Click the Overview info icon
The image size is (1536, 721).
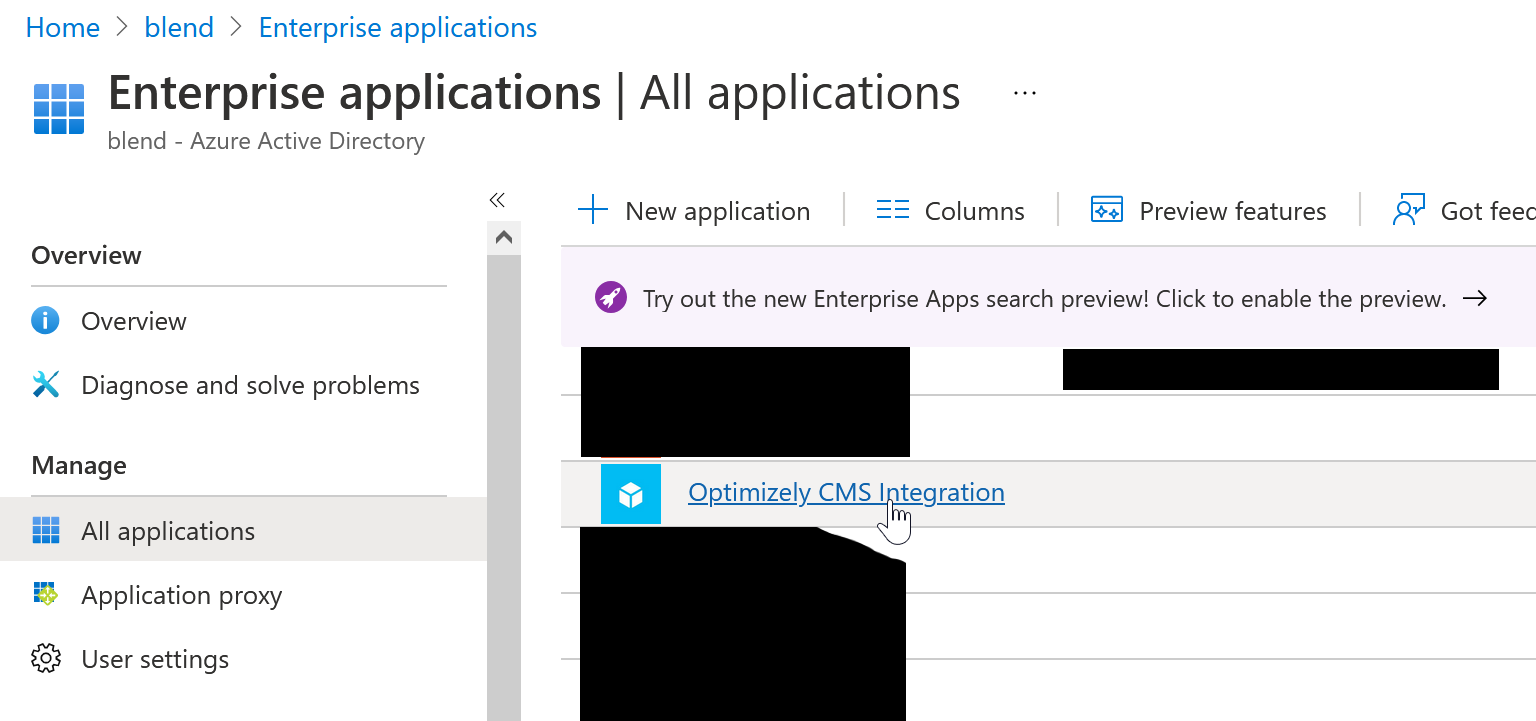click(x=46, y=321)
